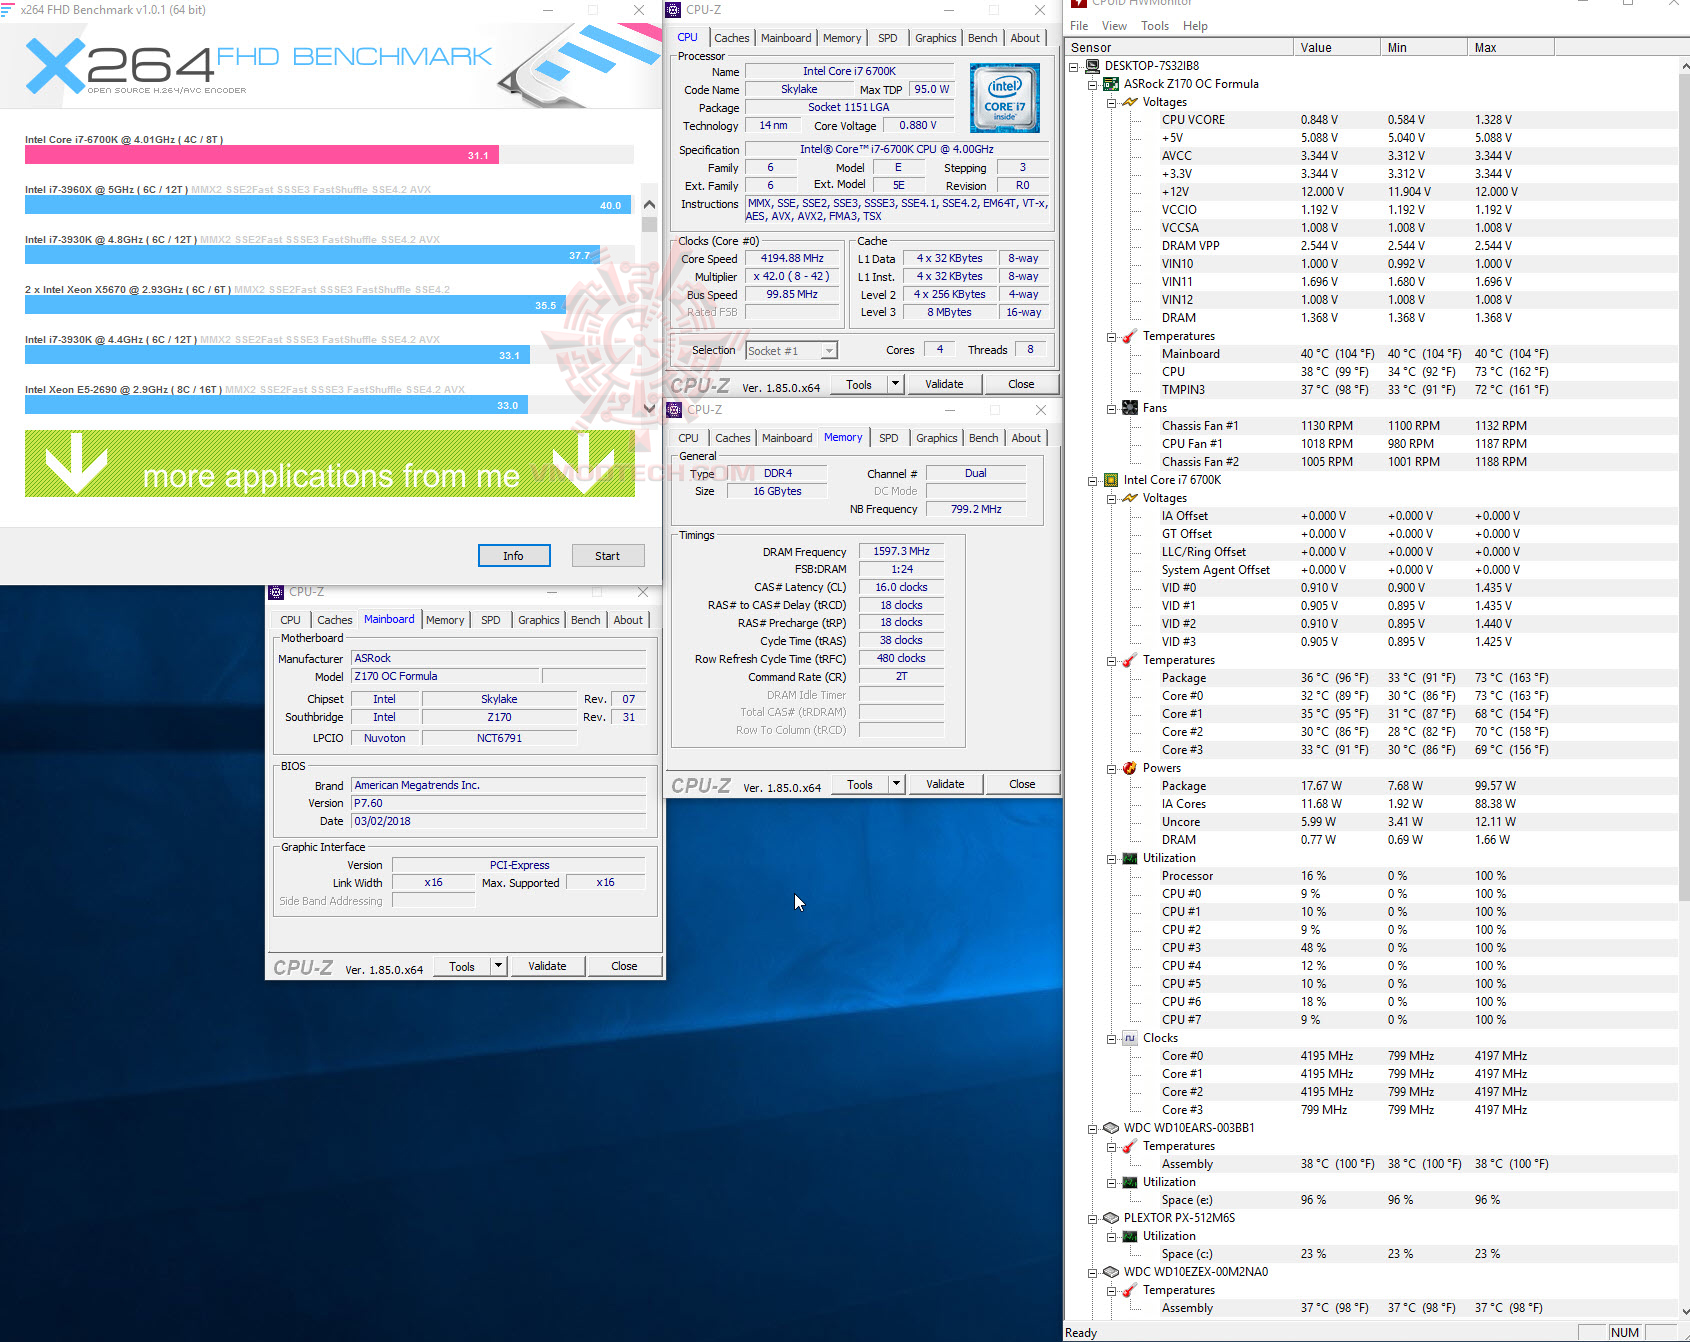
Task: Collapse the Powers group in HWMonitor
Action: point(1112,768)
